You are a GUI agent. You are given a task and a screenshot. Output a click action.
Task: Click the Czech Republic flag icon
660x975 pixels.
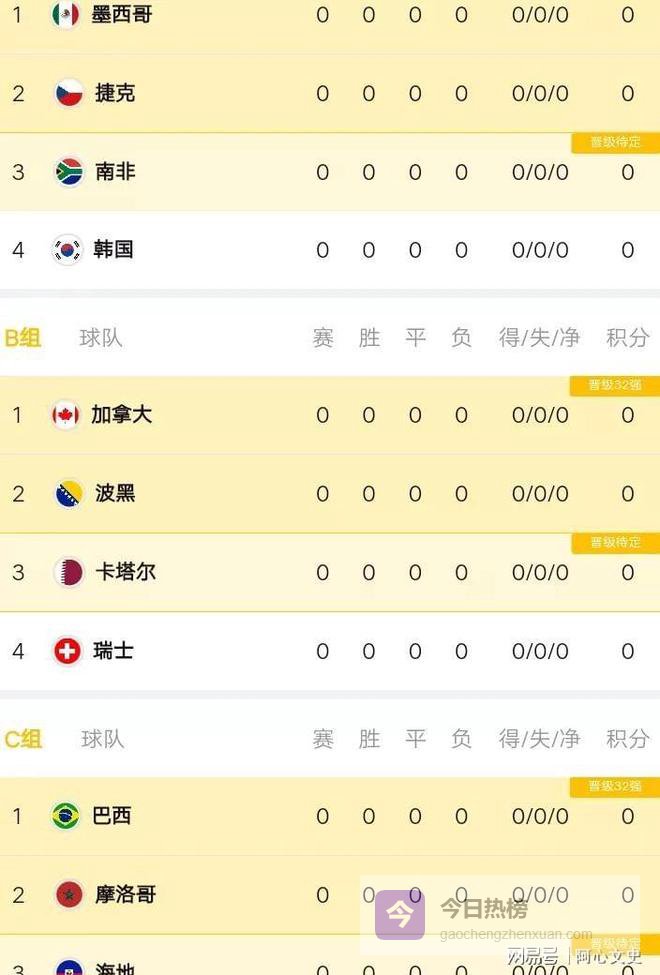68,93
